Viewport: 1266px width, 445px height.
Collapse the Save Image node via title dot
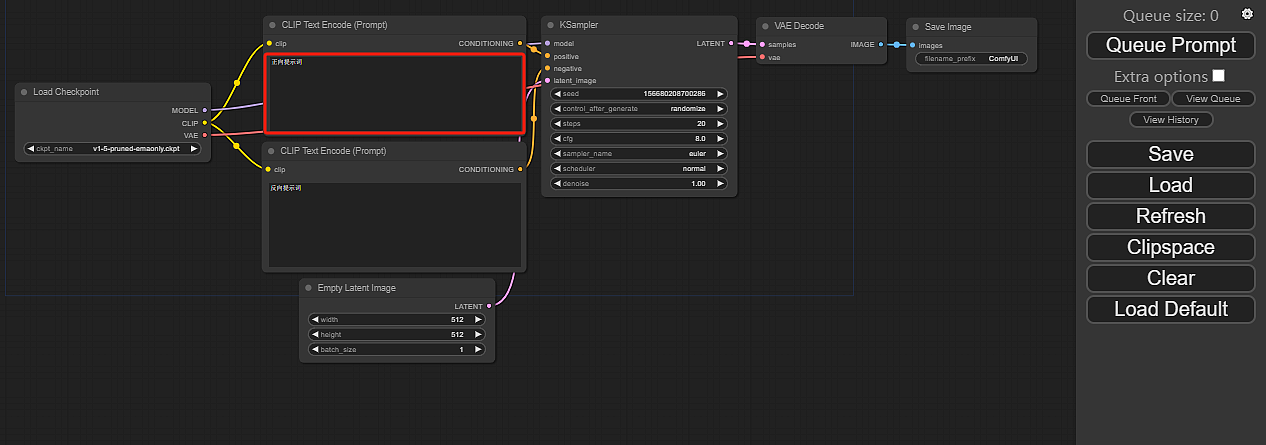[914, 27]
